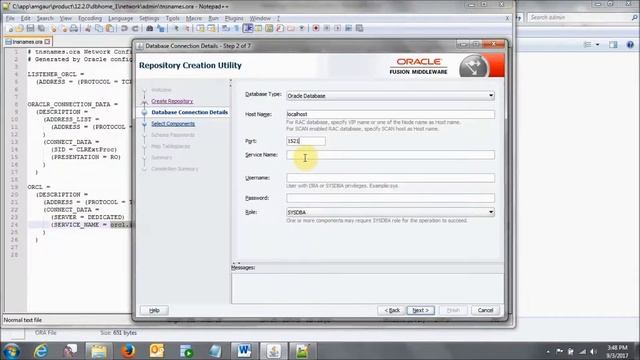Image resolution: width=640 pixels, height=360 pixels.
Task: Click the Zoom In icon in Notepad++
Action: click(x=176, y=28)
